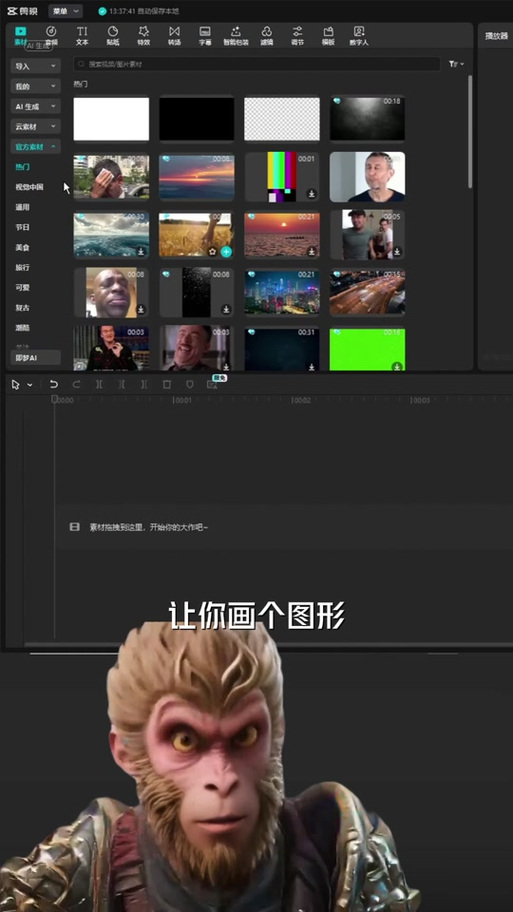Select the 潮酷 category

(x=22, y=328)
